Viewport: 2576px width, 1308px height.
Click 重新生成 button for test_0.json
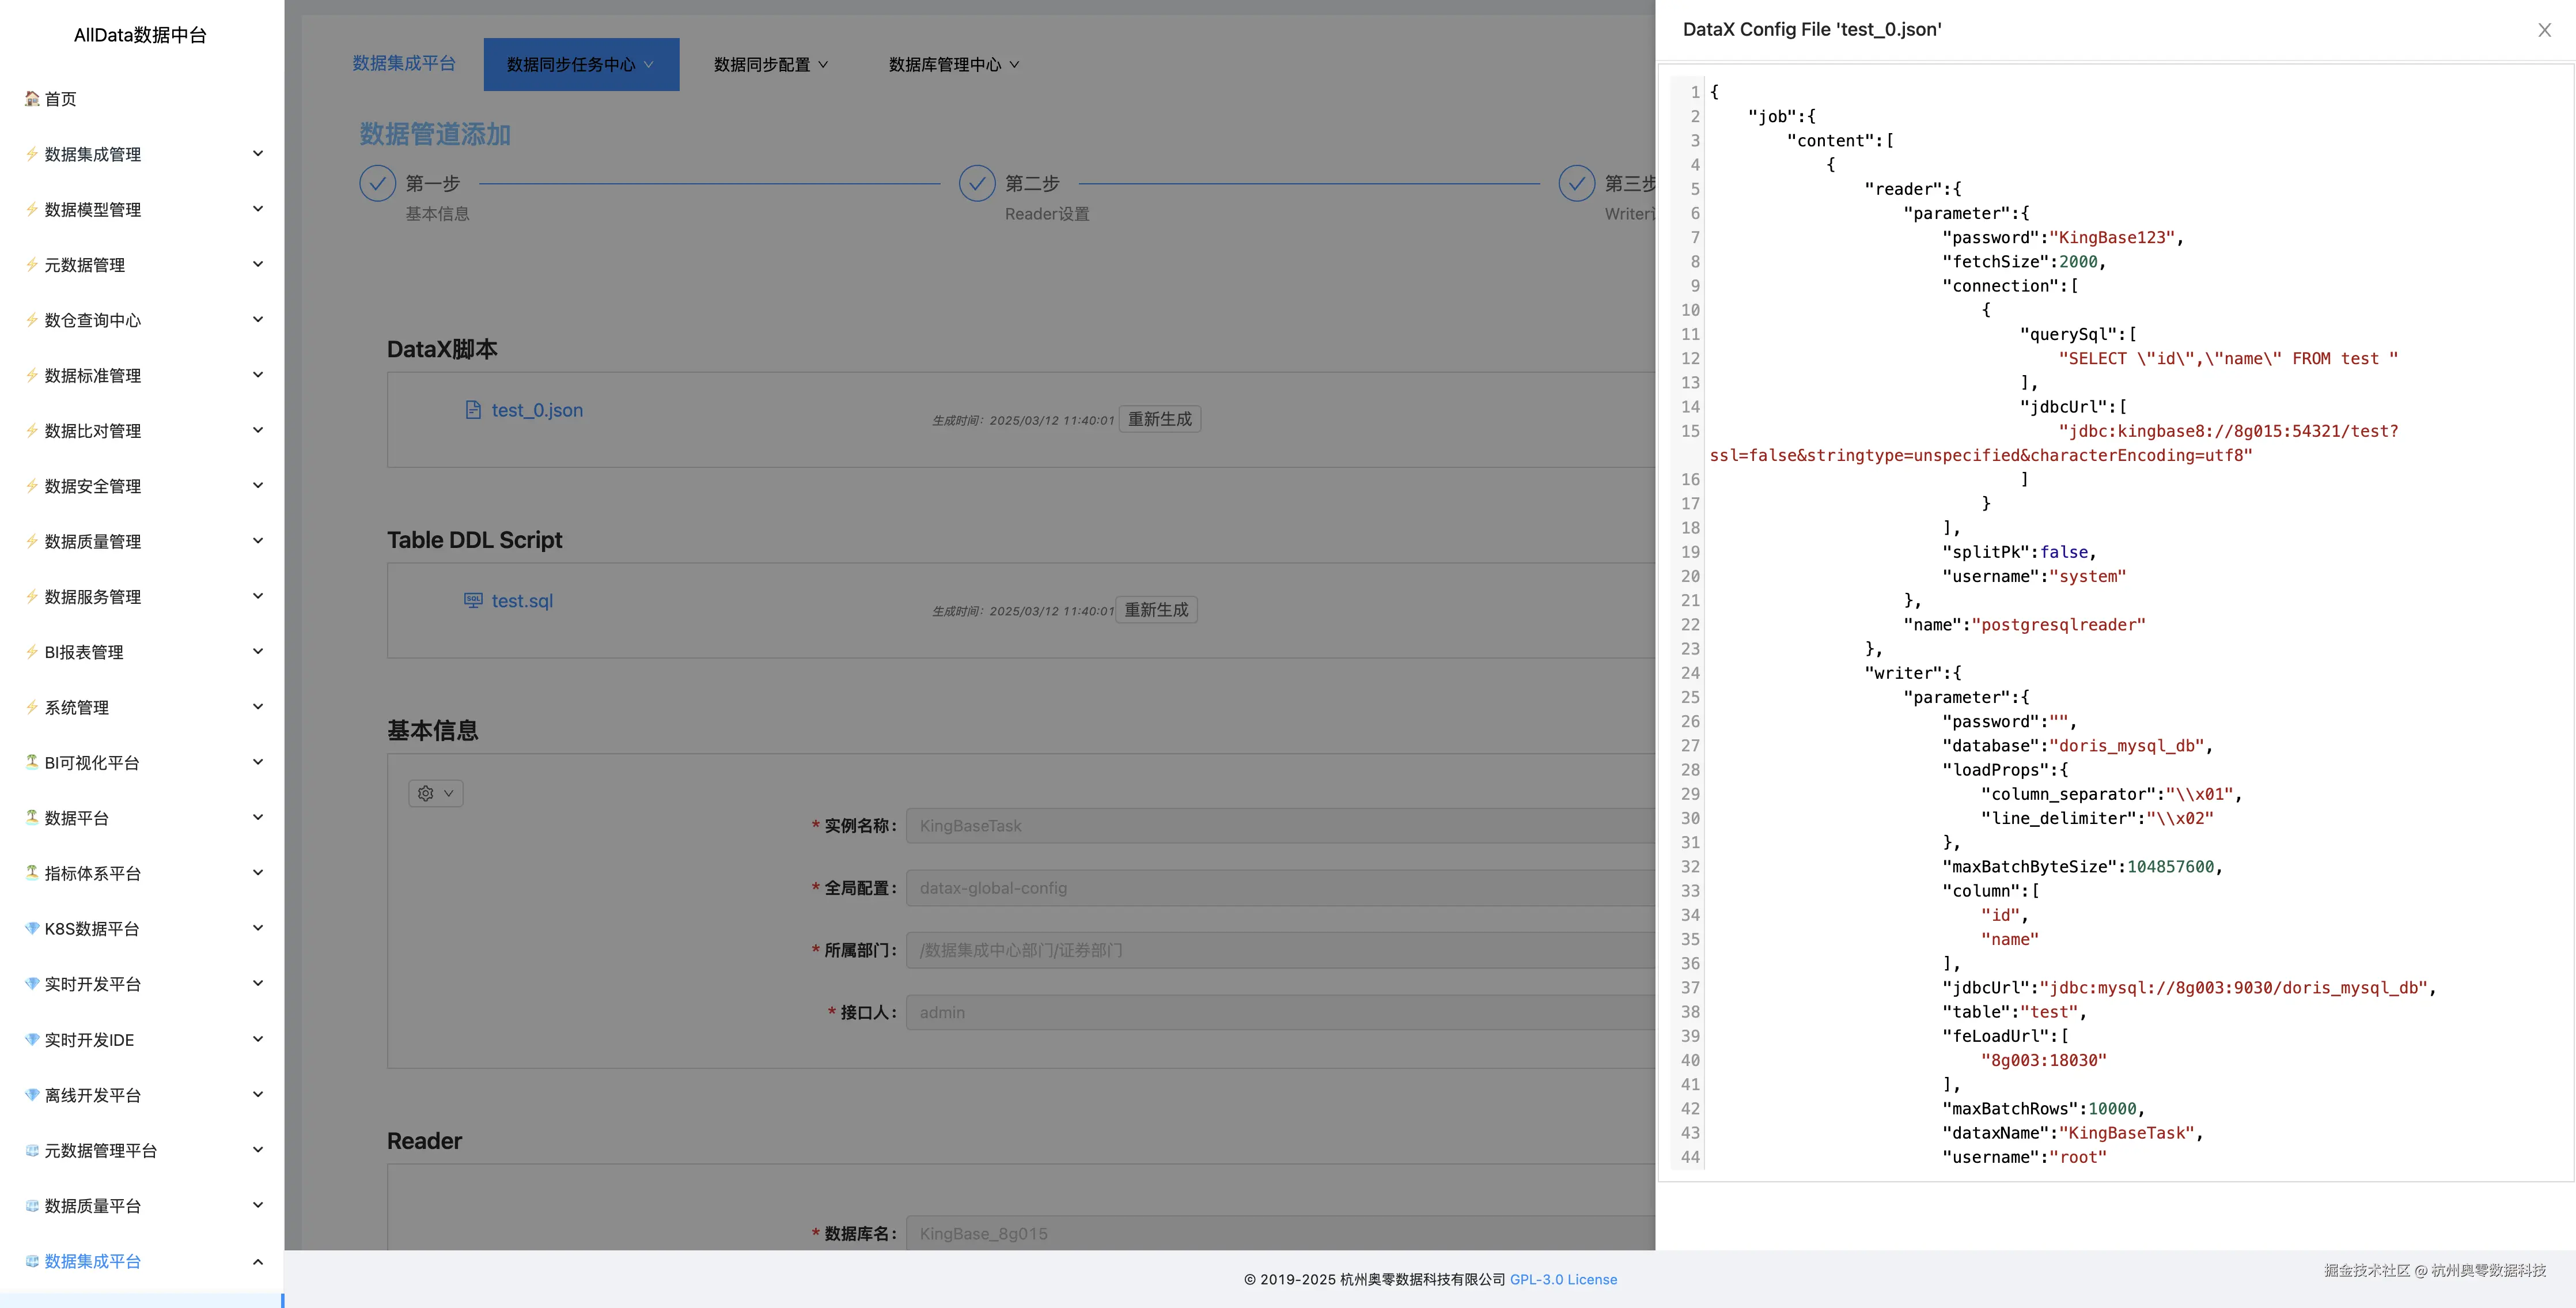click(1159, 419)
